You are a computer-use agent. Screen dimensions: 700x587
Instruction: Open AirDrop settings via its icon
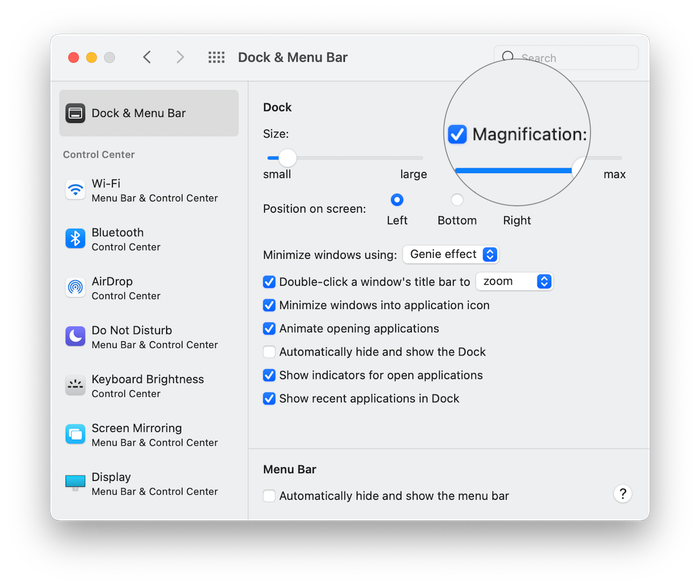(x=75, y=288)
